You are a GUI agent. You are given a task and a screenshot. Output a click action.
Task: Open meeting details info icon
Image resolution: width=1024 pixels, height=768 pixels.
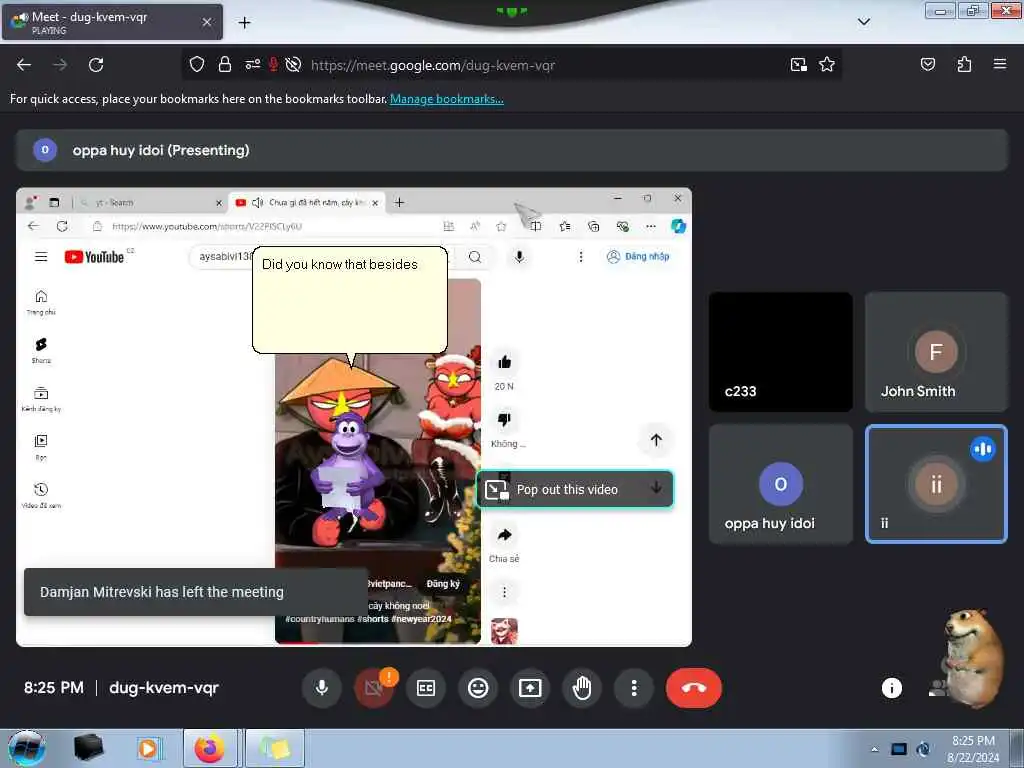[x=891, y=688]
